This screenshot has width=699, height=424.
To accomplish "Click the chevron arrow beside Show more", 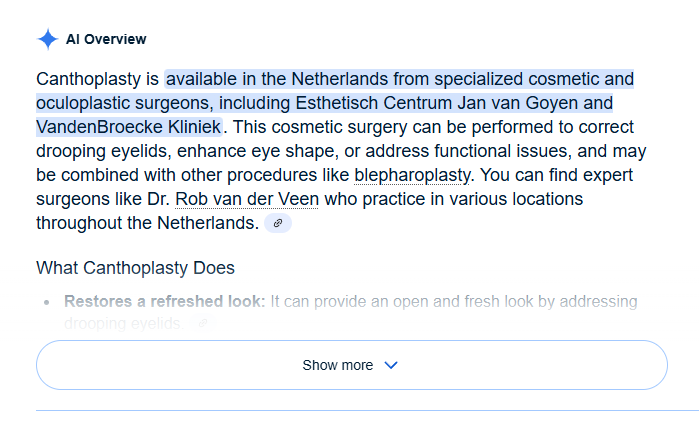I will [391, 365].
